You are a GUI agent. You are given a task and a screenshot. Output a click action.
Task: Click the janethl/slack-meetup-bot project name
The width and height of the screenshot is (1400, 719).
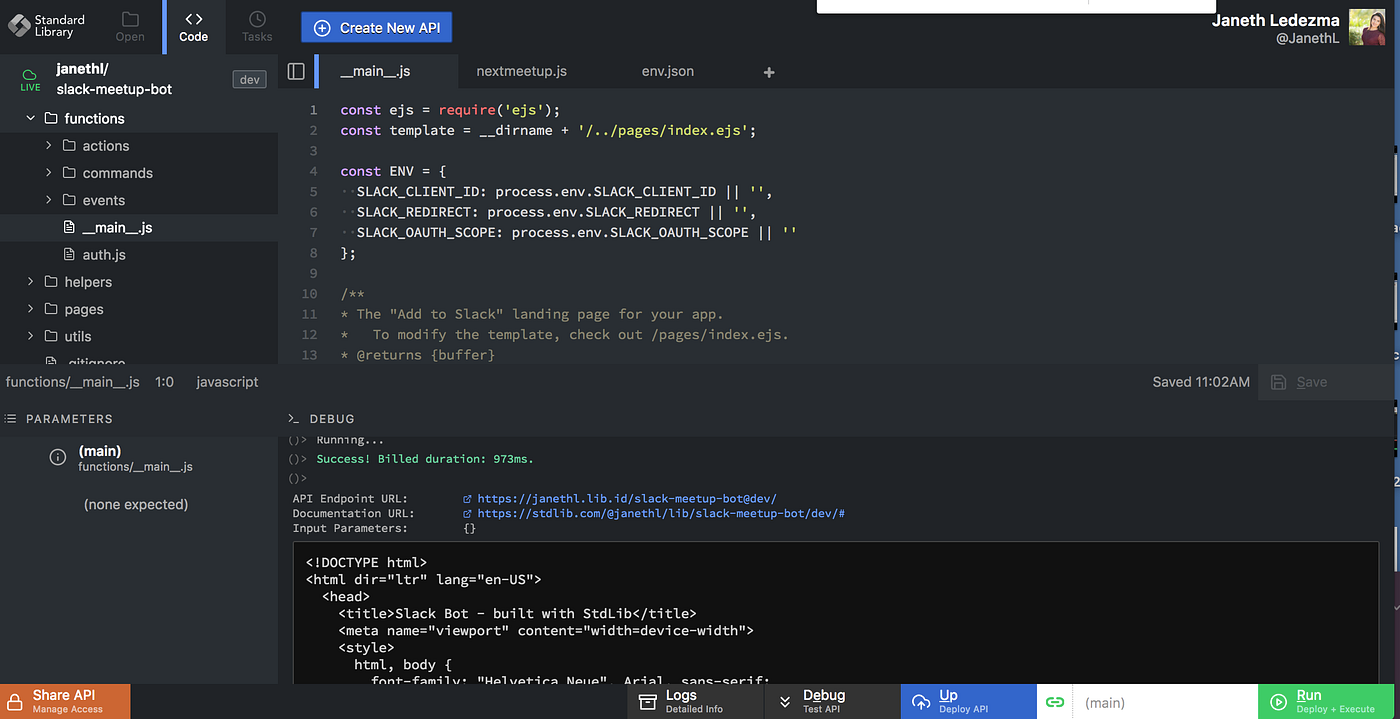click(114, 79)
